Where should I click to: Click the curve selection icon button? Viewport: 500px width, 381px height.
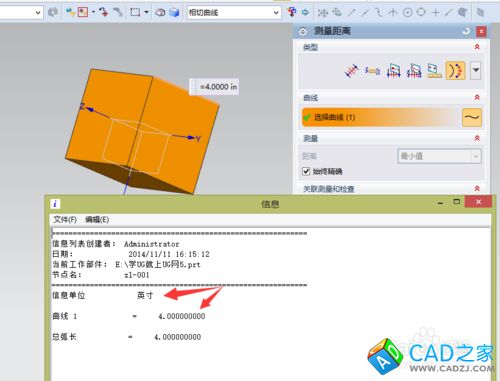click(x=472, y=117)
